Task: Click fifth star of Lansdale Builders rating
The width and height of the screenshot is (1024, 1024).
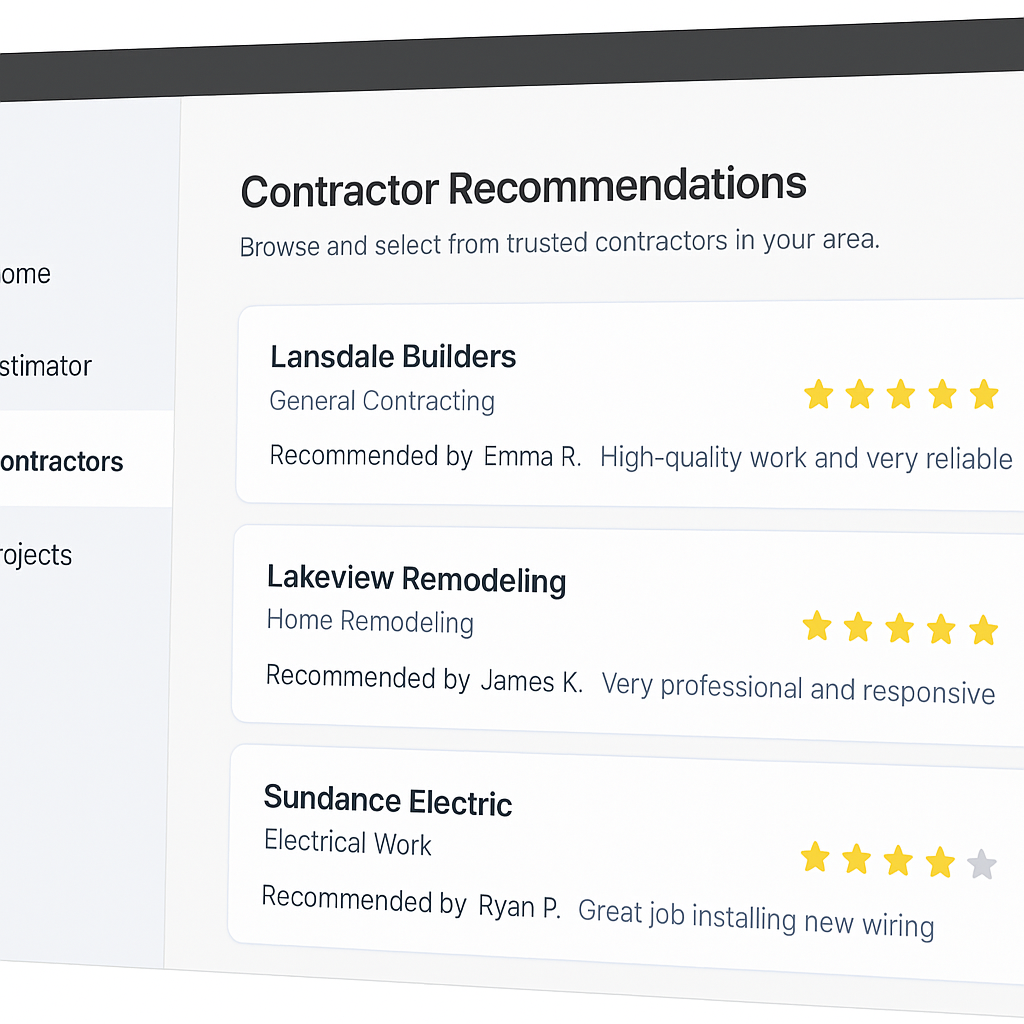Action: click(984, 394)
